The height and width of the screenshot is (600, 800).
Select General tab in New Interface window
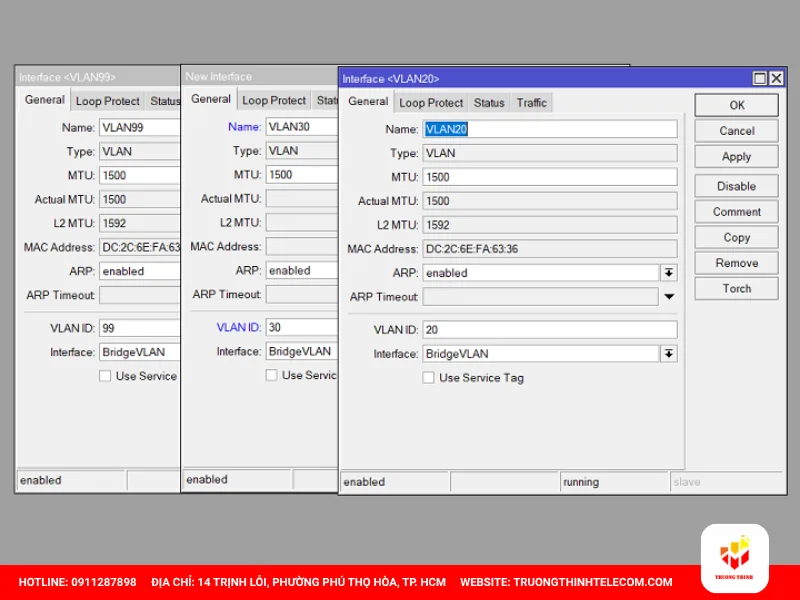[x=211, y=99]
